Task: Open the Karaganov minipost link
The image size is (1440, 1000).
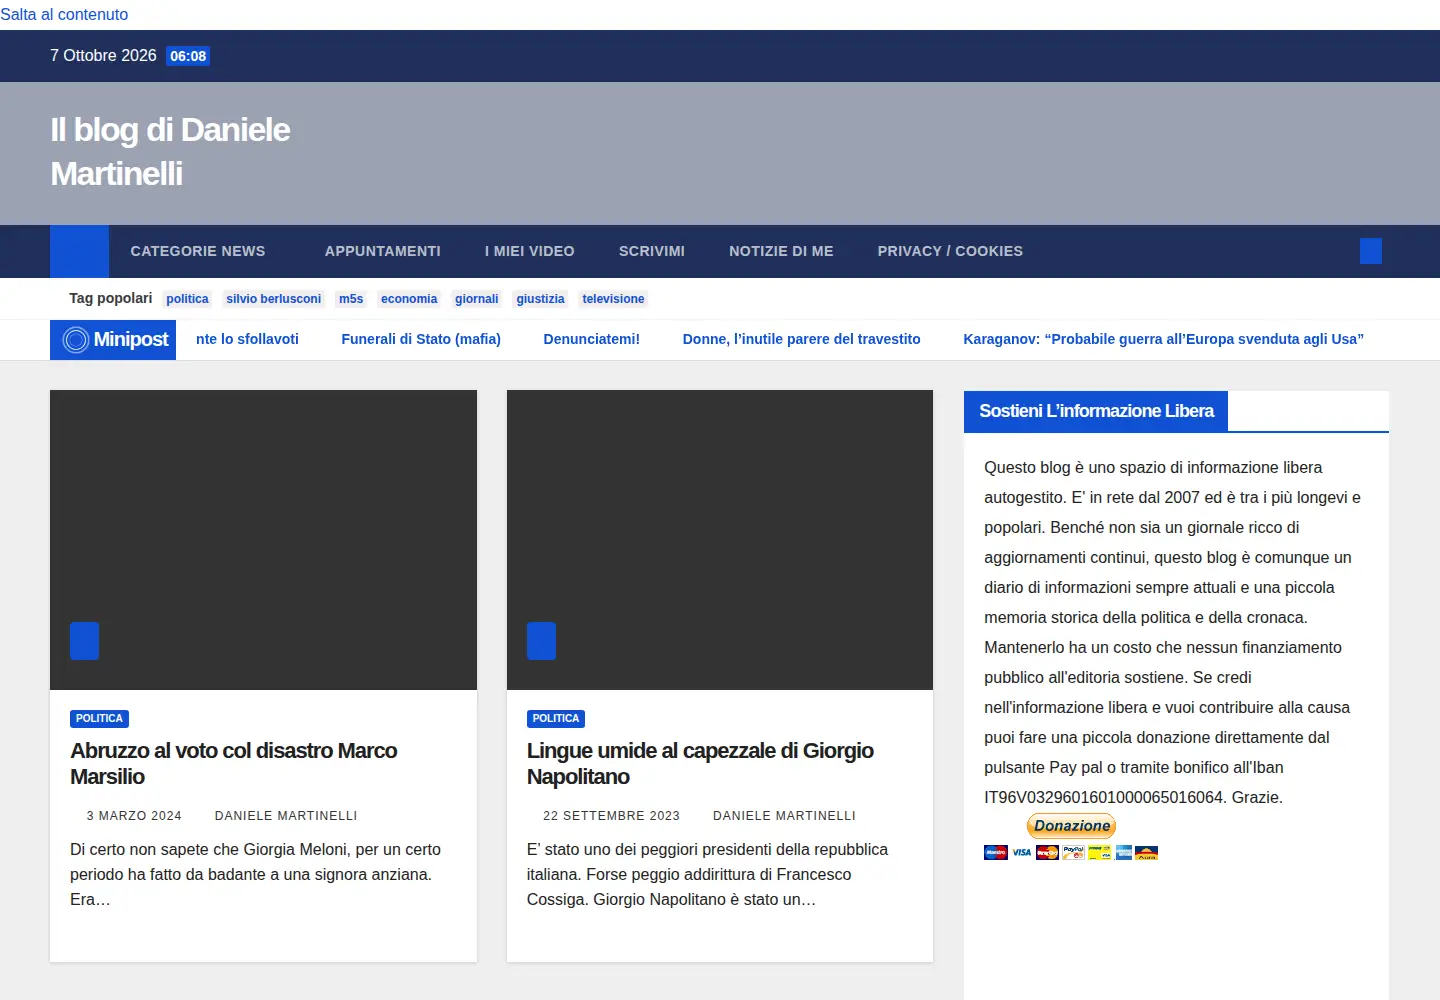Action: (x=1164, y=339)
